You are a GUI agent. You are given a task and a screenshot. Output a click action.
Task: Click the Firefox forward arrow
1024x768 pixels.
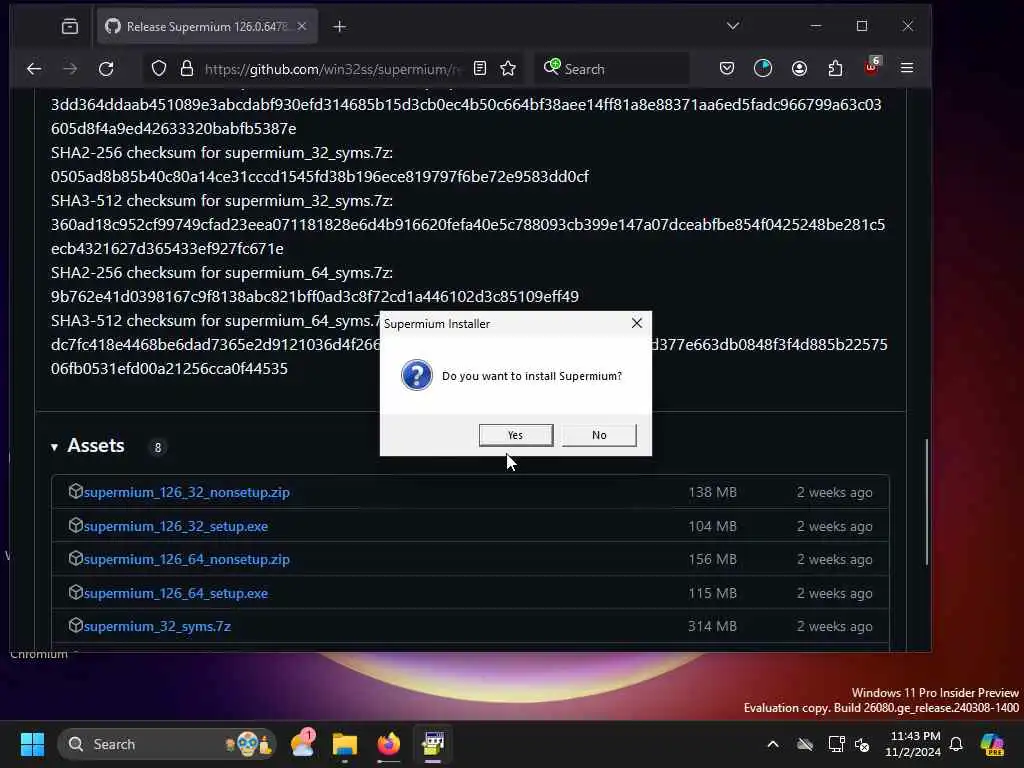pos(70,69)
